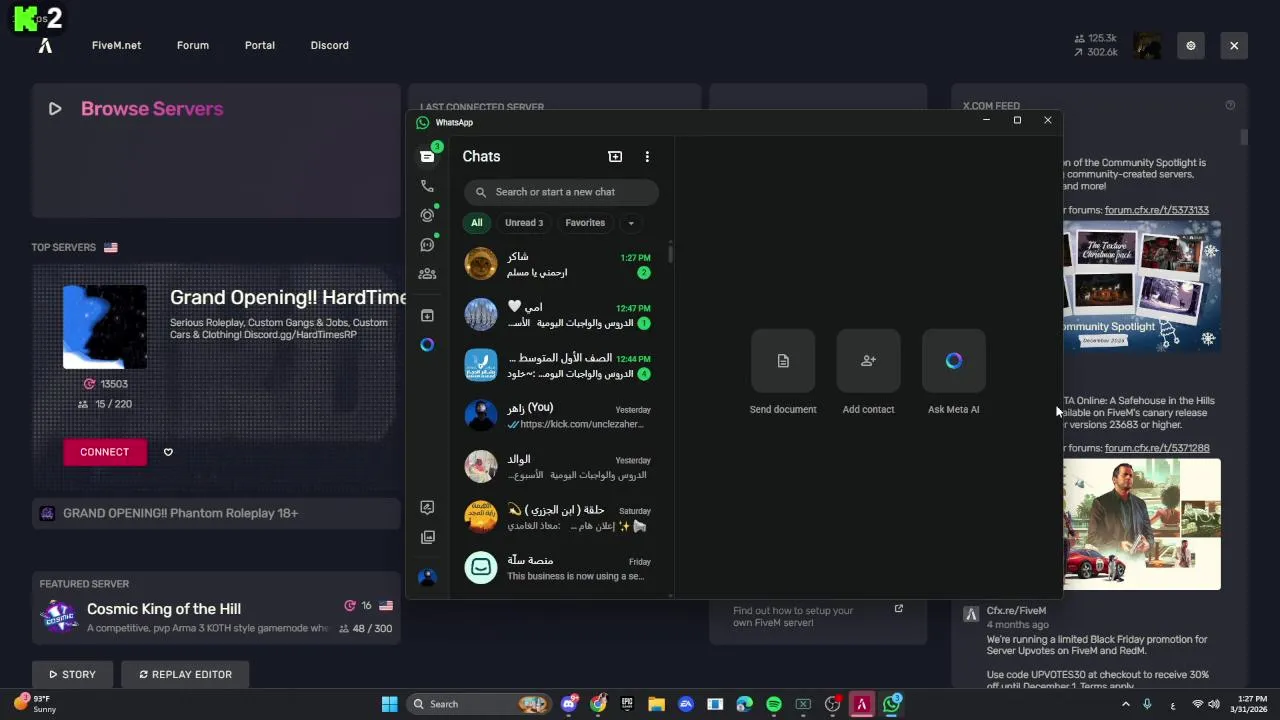Click the help icon next to X.COM FEED

1230,105
